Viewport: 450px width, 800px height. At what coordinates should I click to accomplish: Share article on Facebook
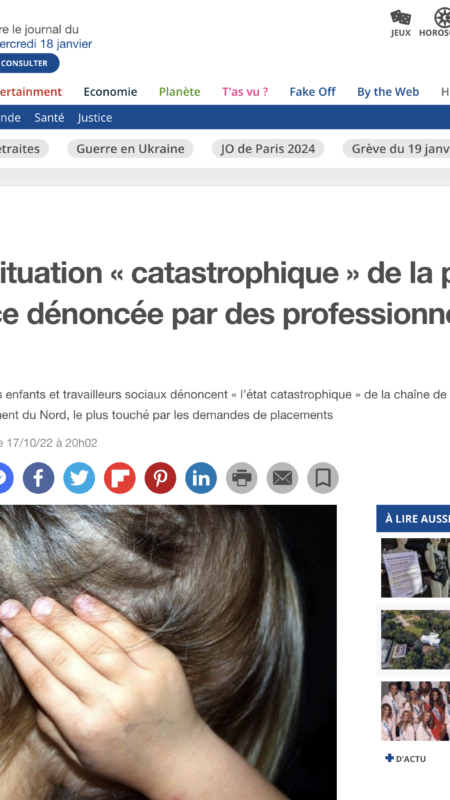coord(38,478)
